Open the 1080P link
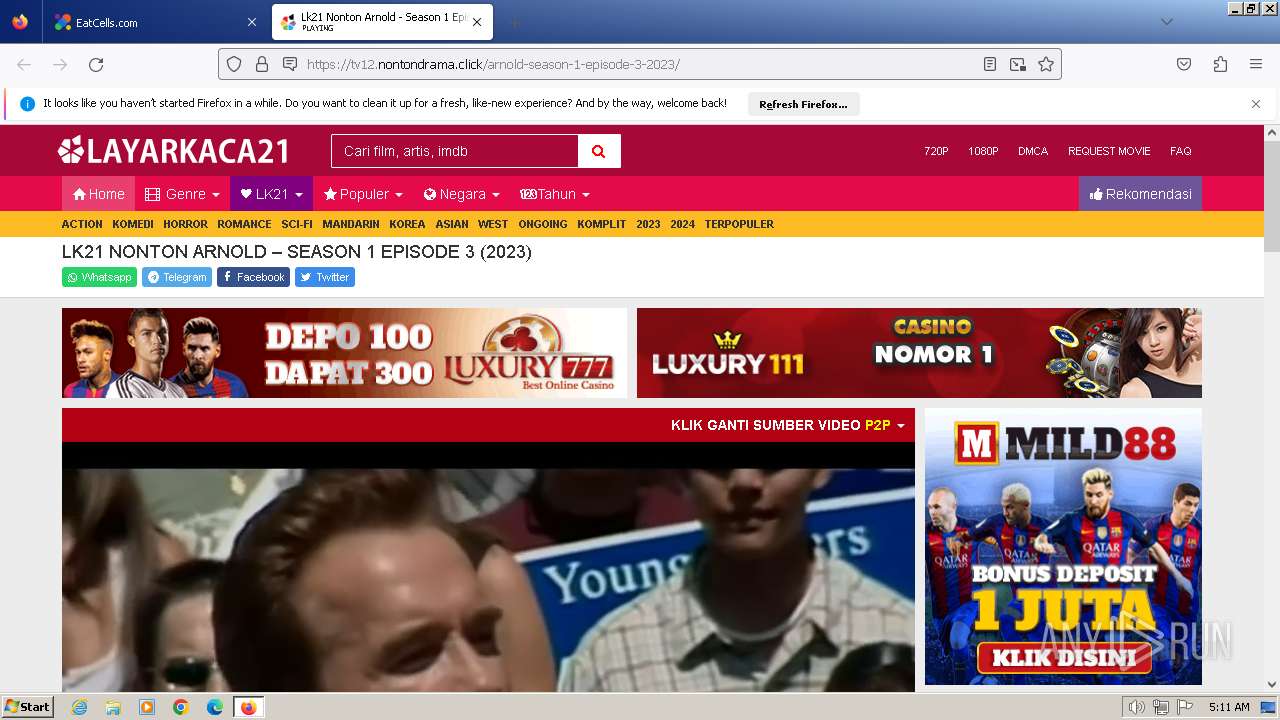1280x720 pixels. pos(983,151)
